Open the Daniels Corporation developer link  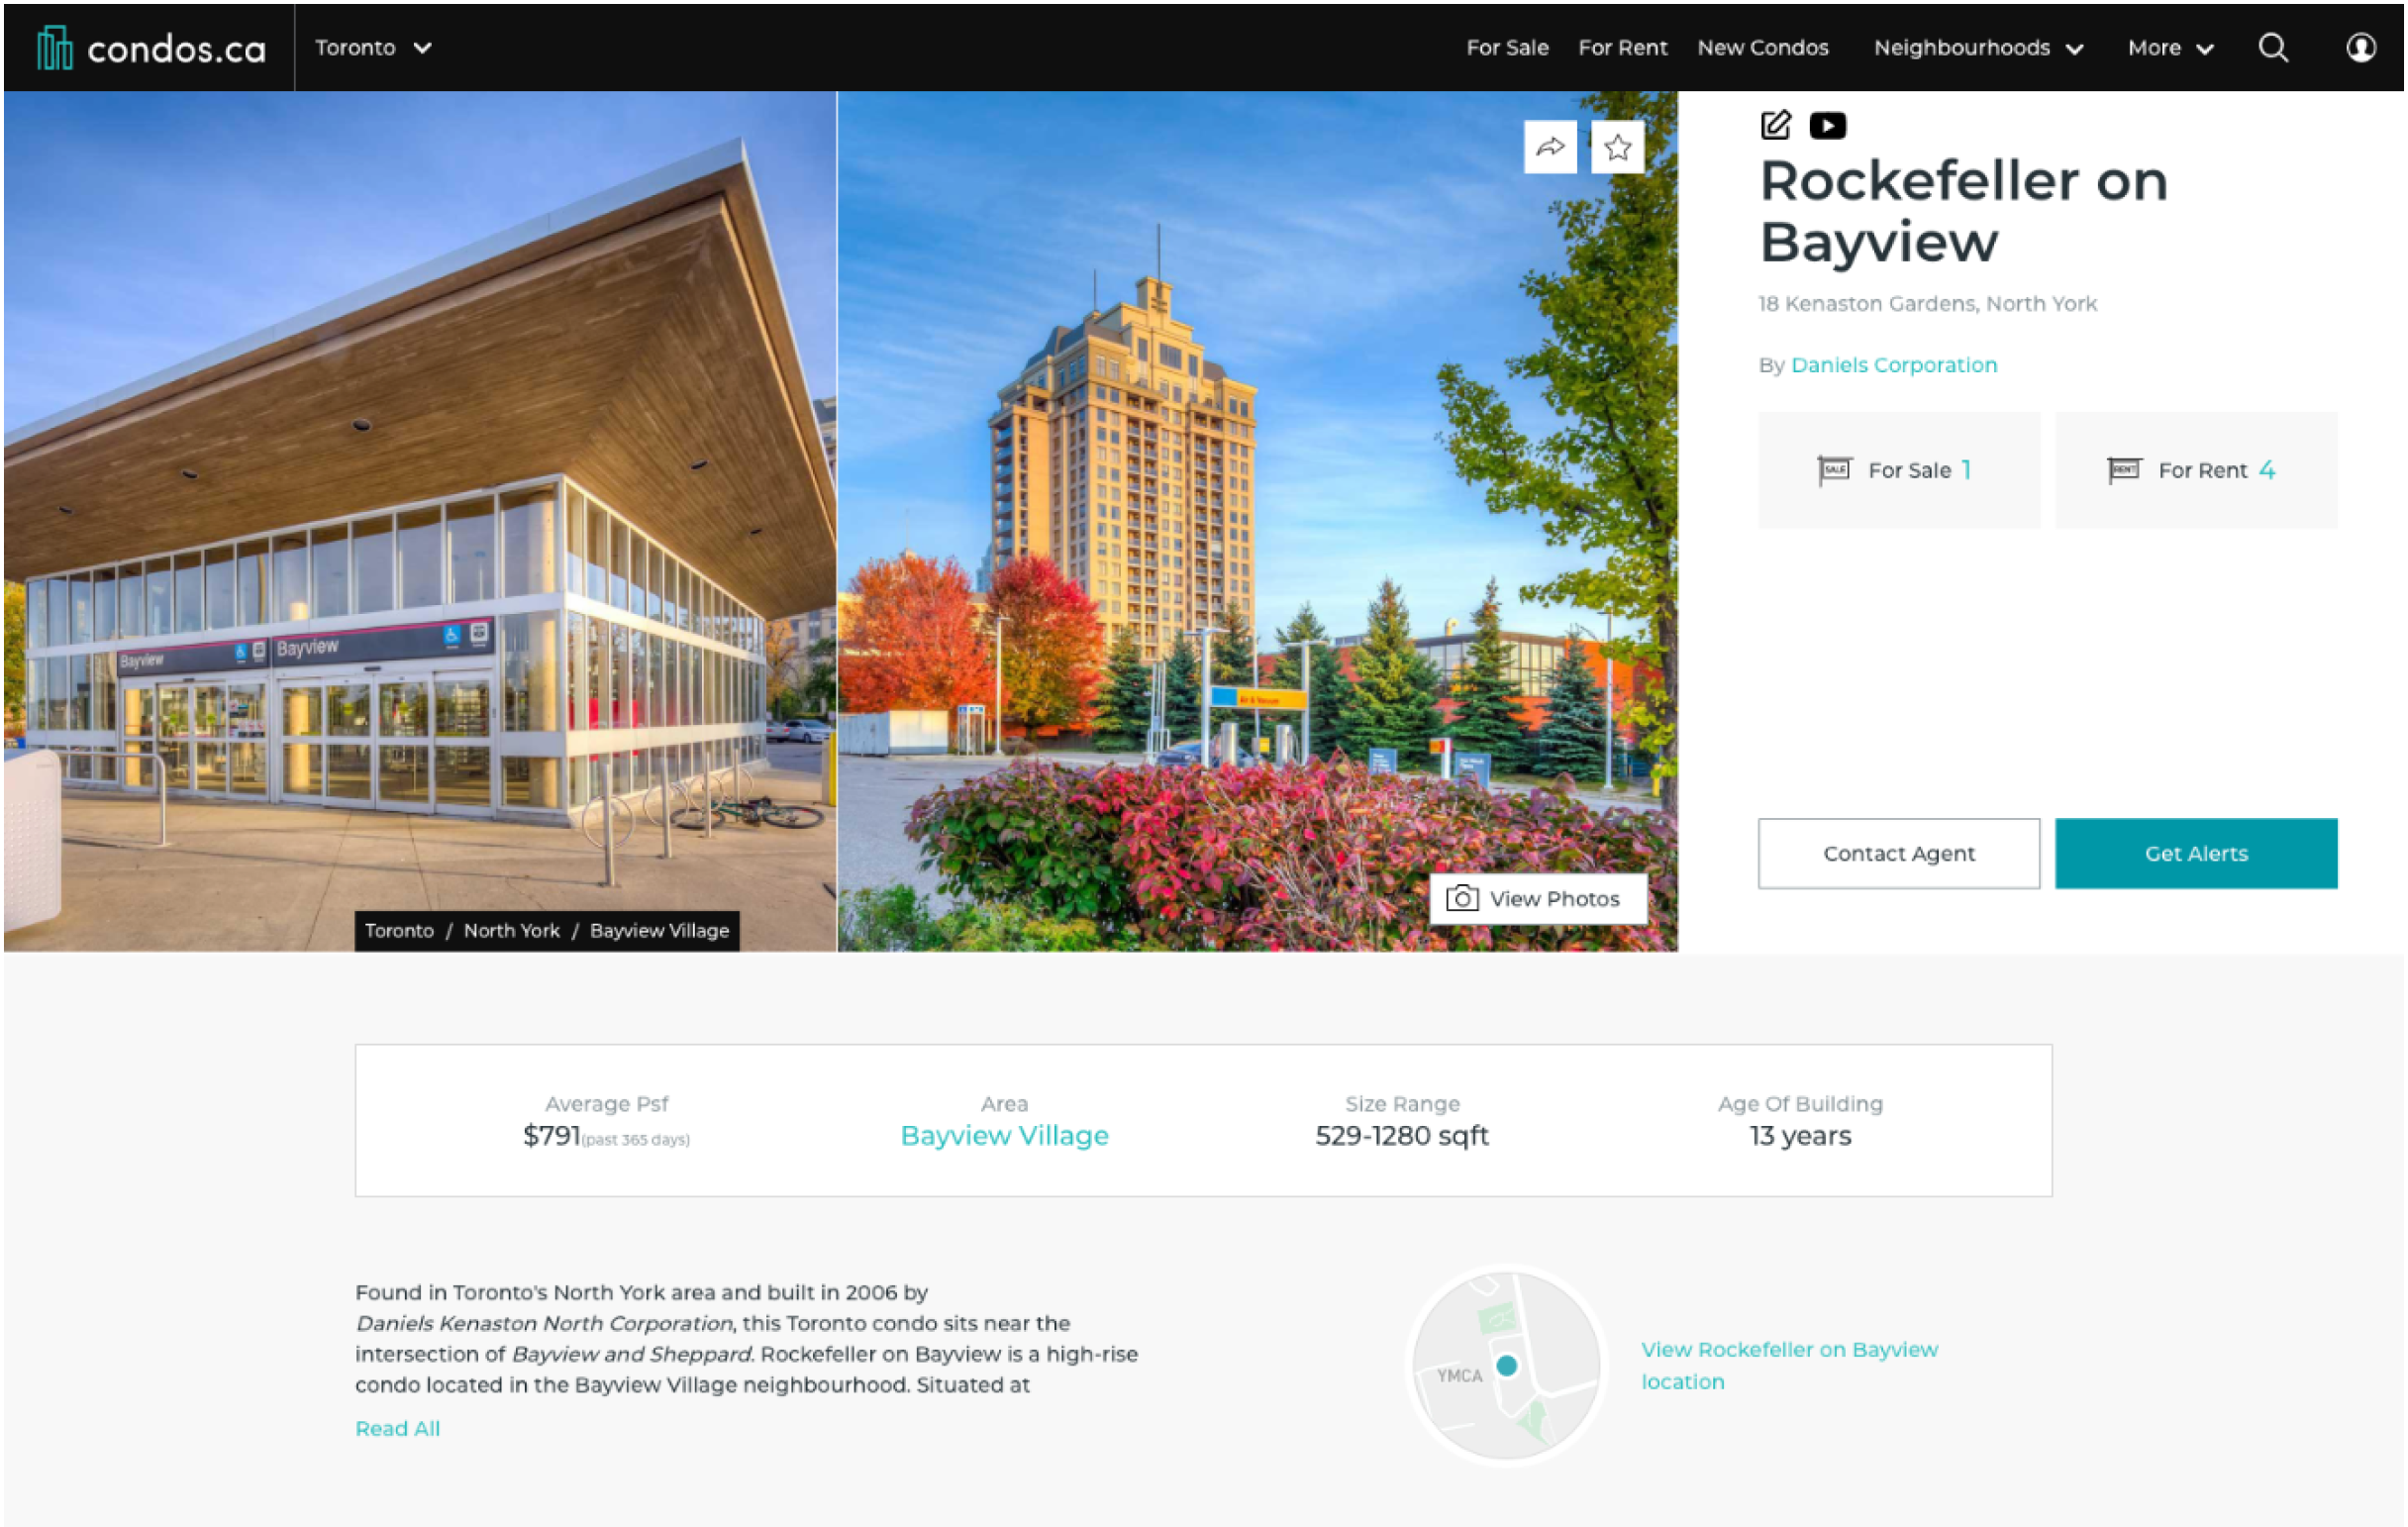click(1893, 365)
